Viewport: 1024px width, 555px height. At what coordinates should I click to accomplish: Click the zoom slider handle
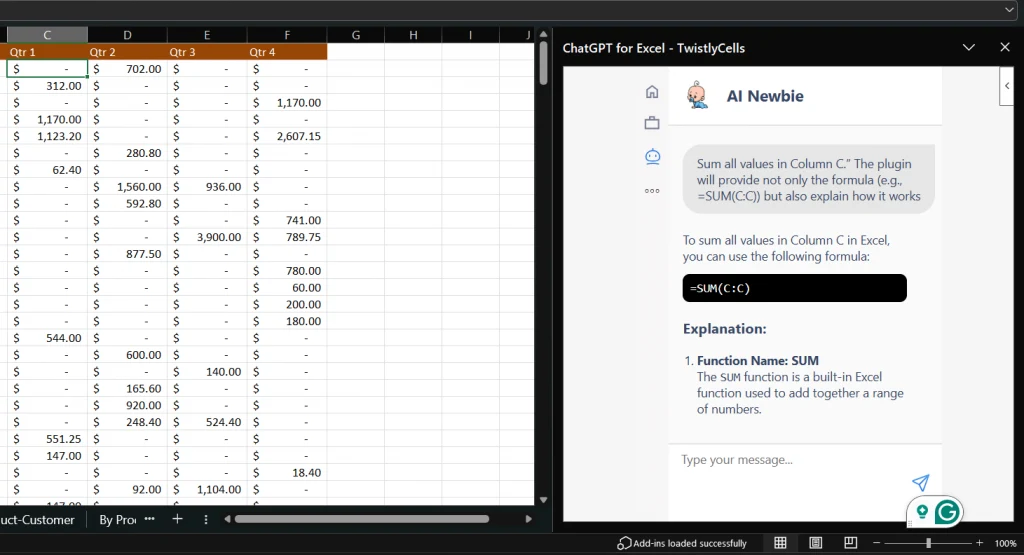pos(929,543)
